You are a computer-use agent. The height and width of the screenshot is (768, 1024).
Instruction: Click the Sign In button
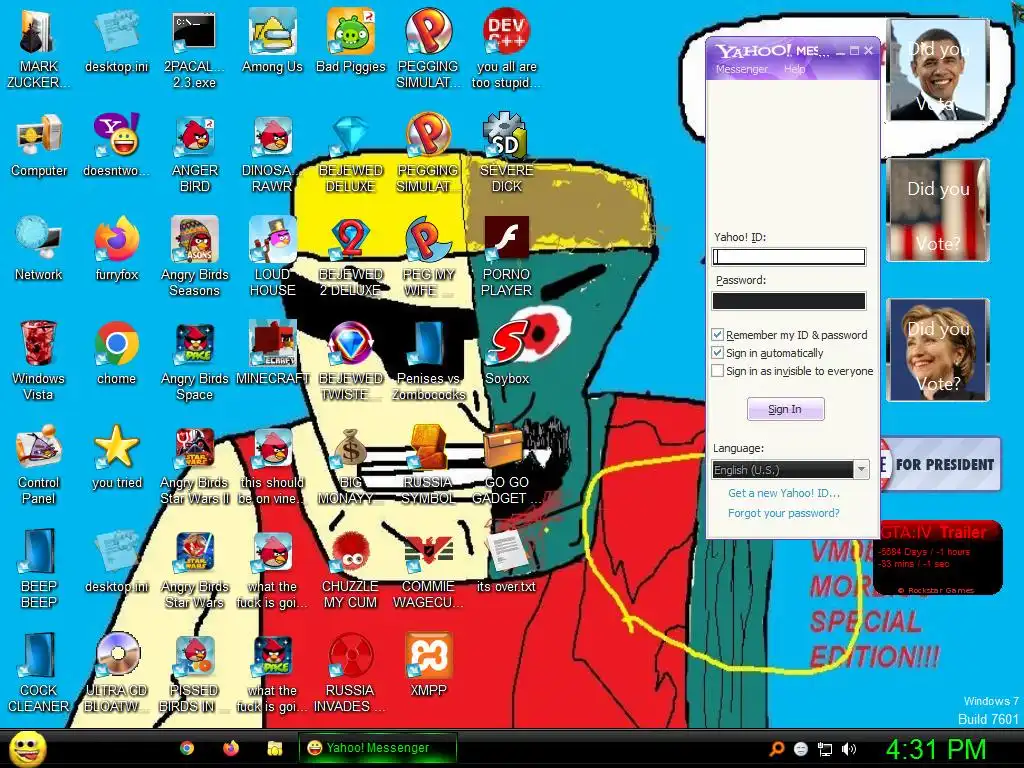point(785,409)
